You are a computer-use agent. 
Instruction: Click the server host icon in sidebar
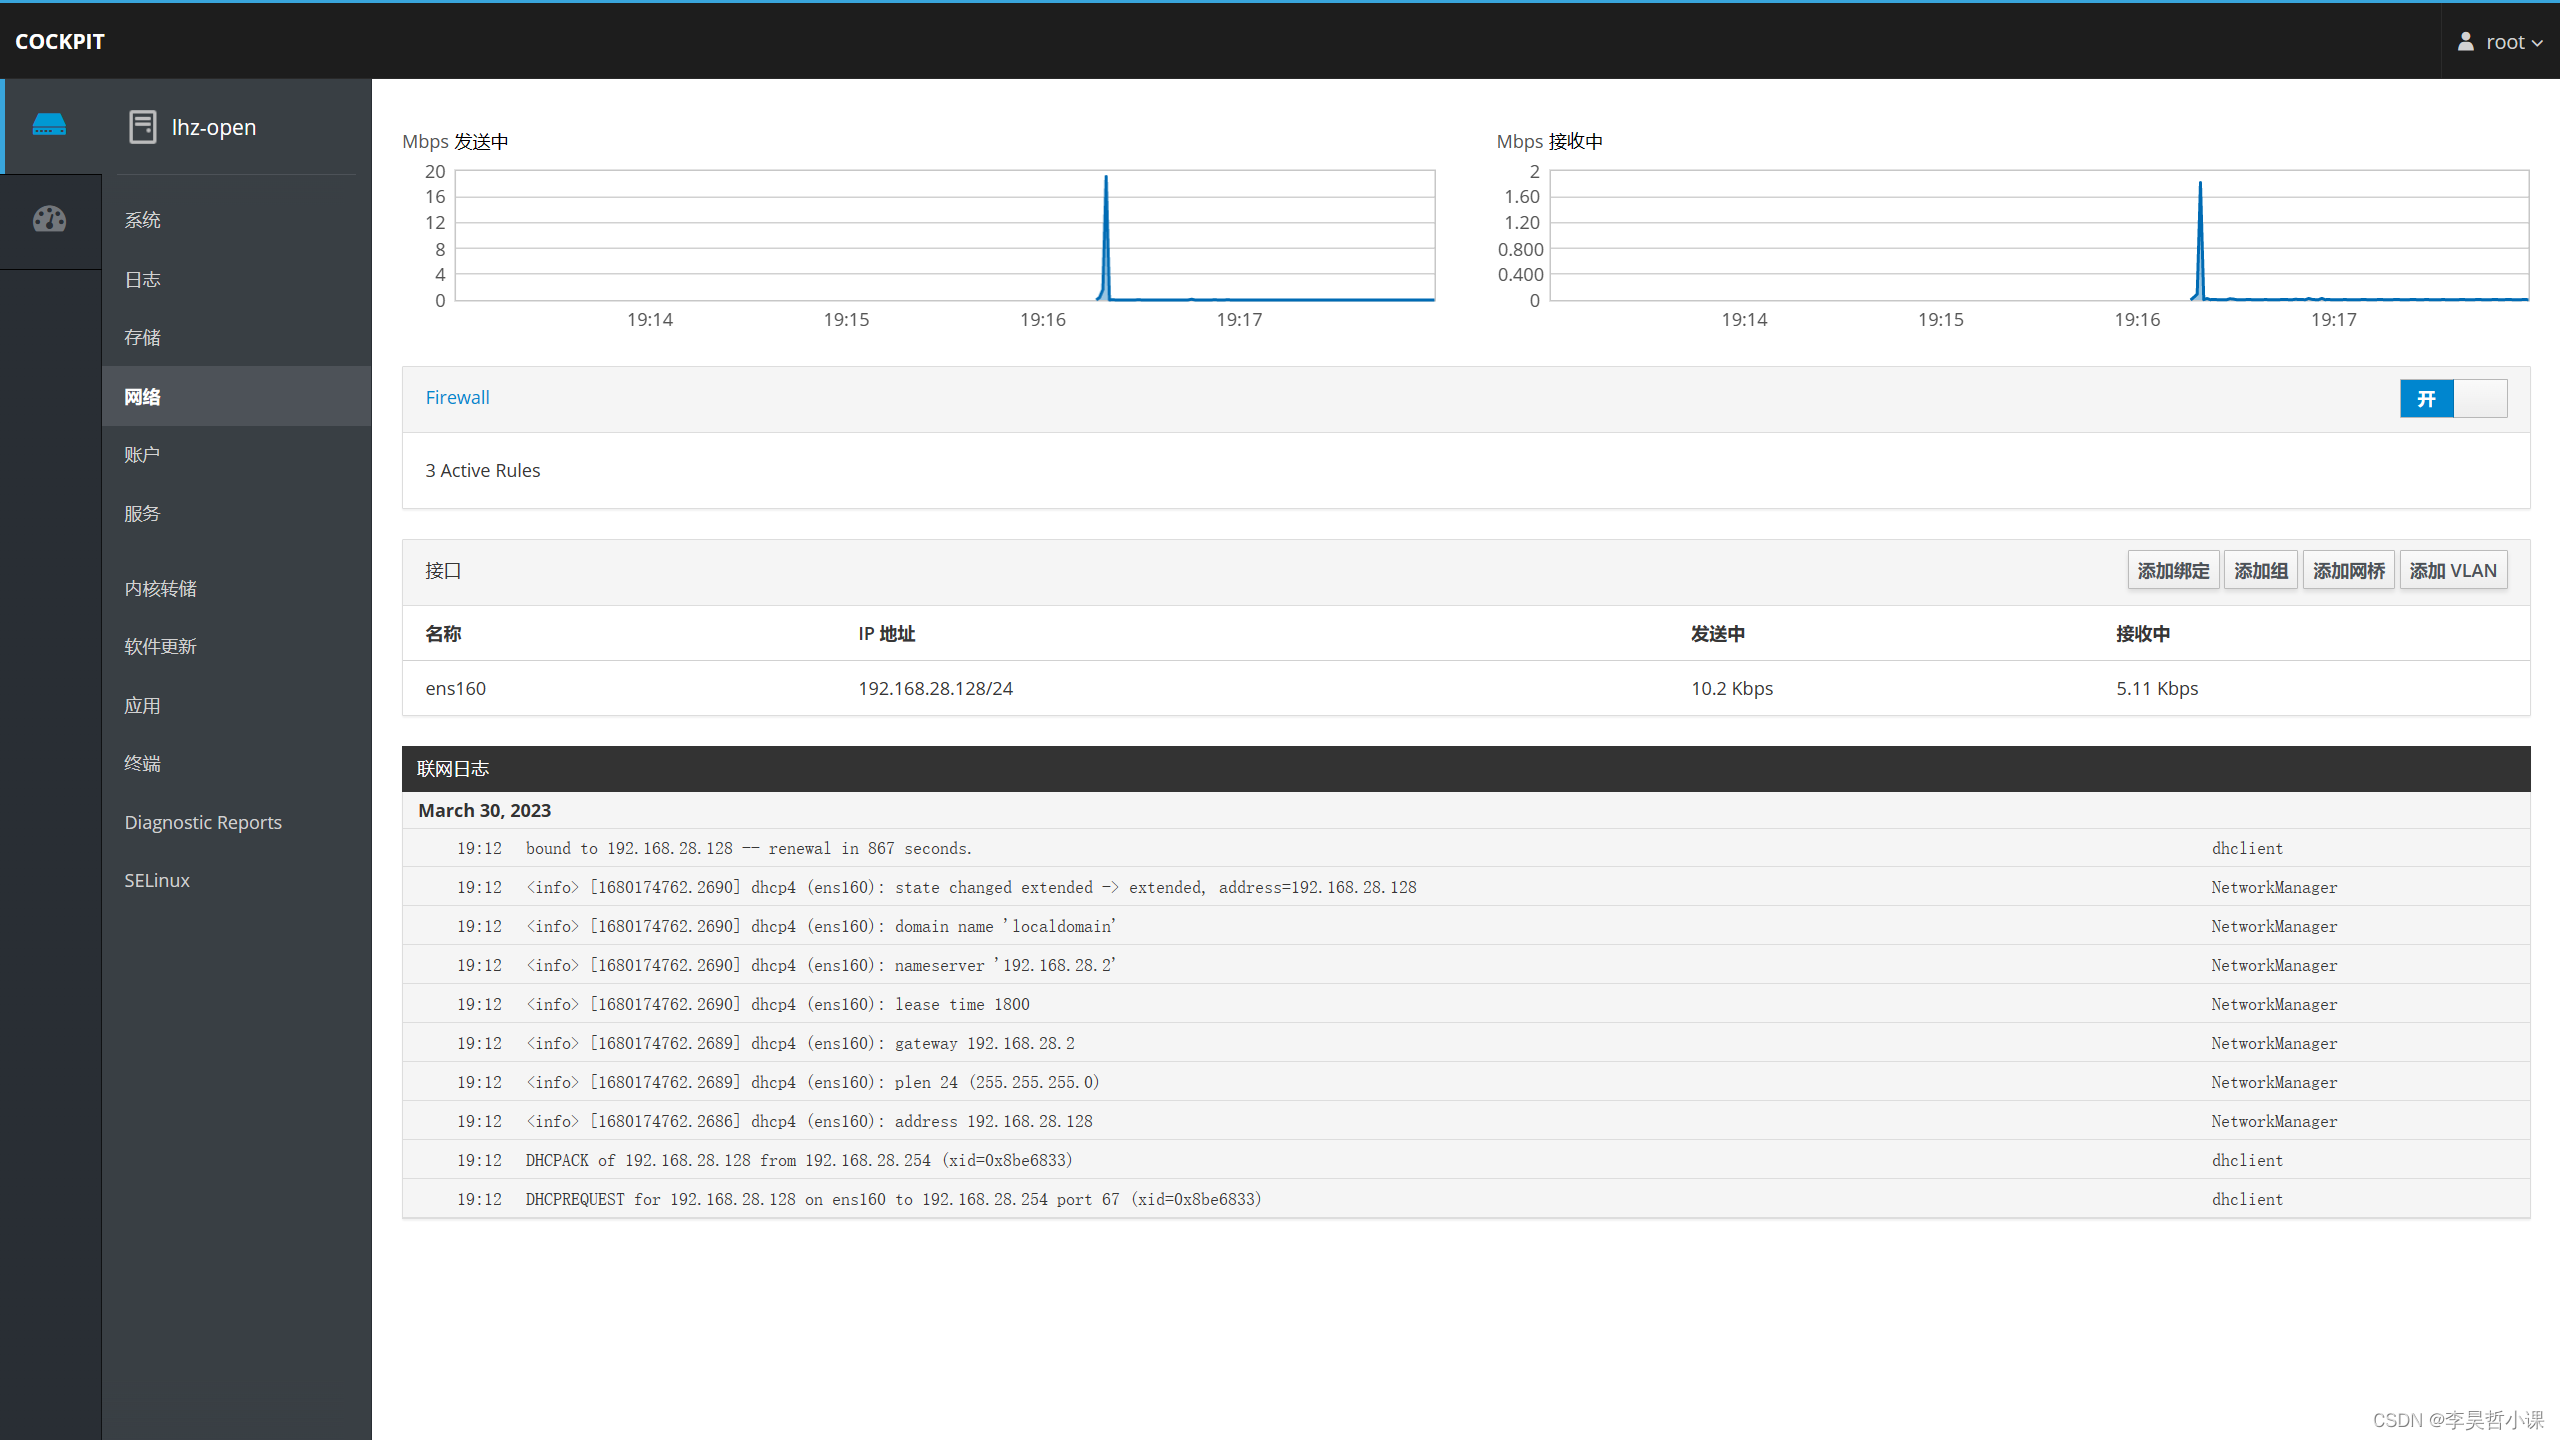pos(49,126)
